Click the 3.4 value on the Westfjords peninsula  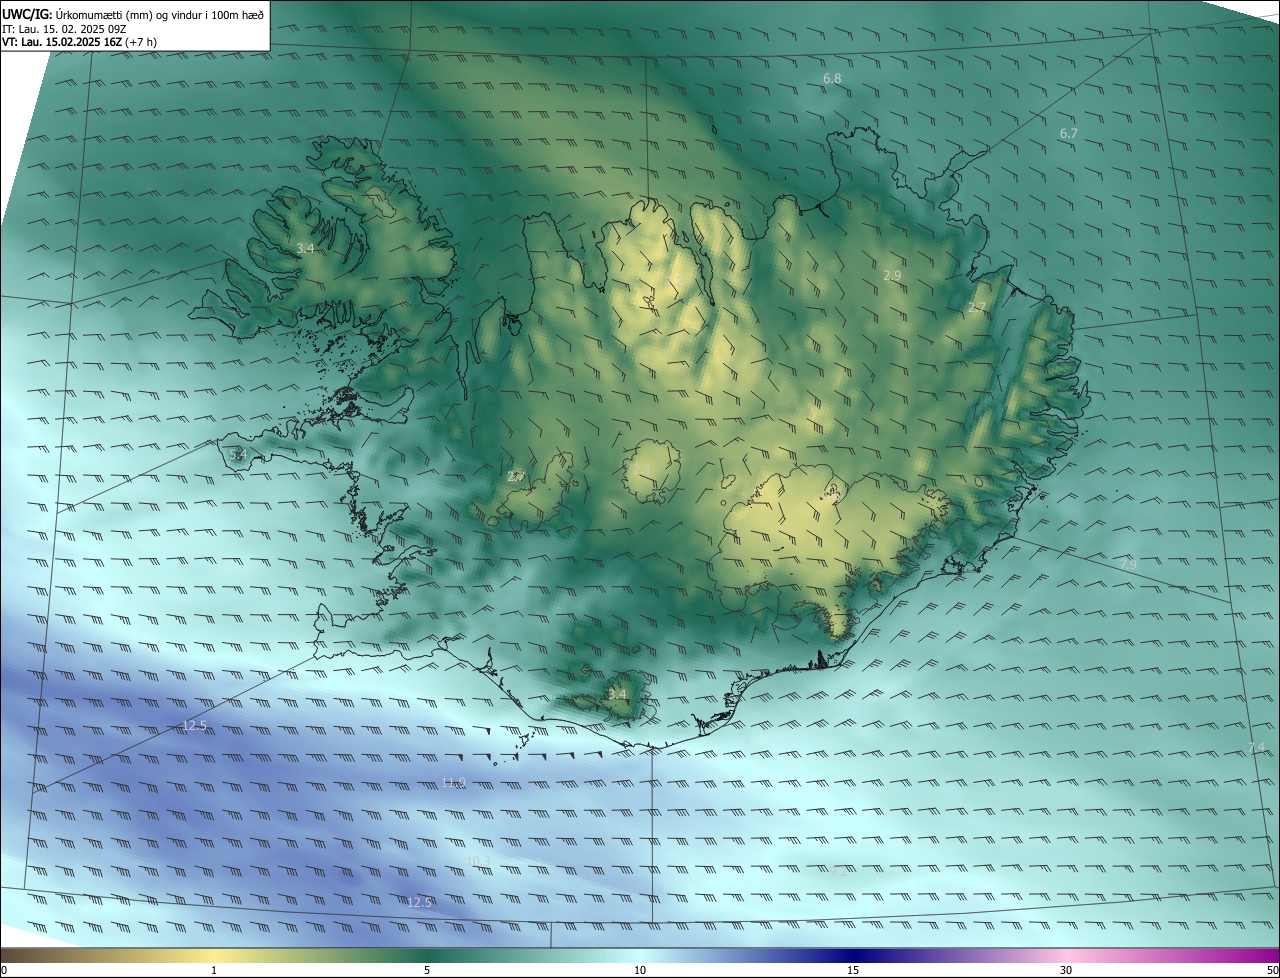[x=306, y=247]
